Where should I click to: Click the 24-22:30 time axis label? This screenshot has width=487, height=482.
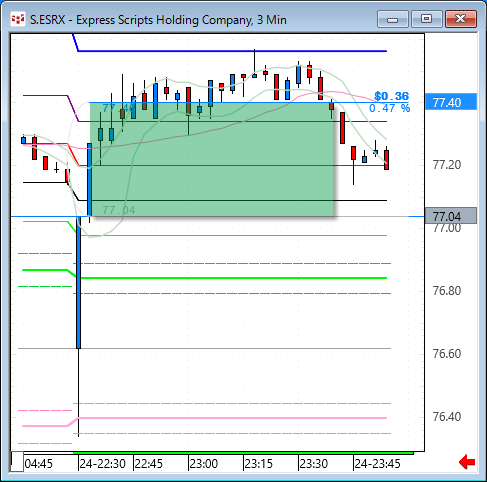[103, 464]
